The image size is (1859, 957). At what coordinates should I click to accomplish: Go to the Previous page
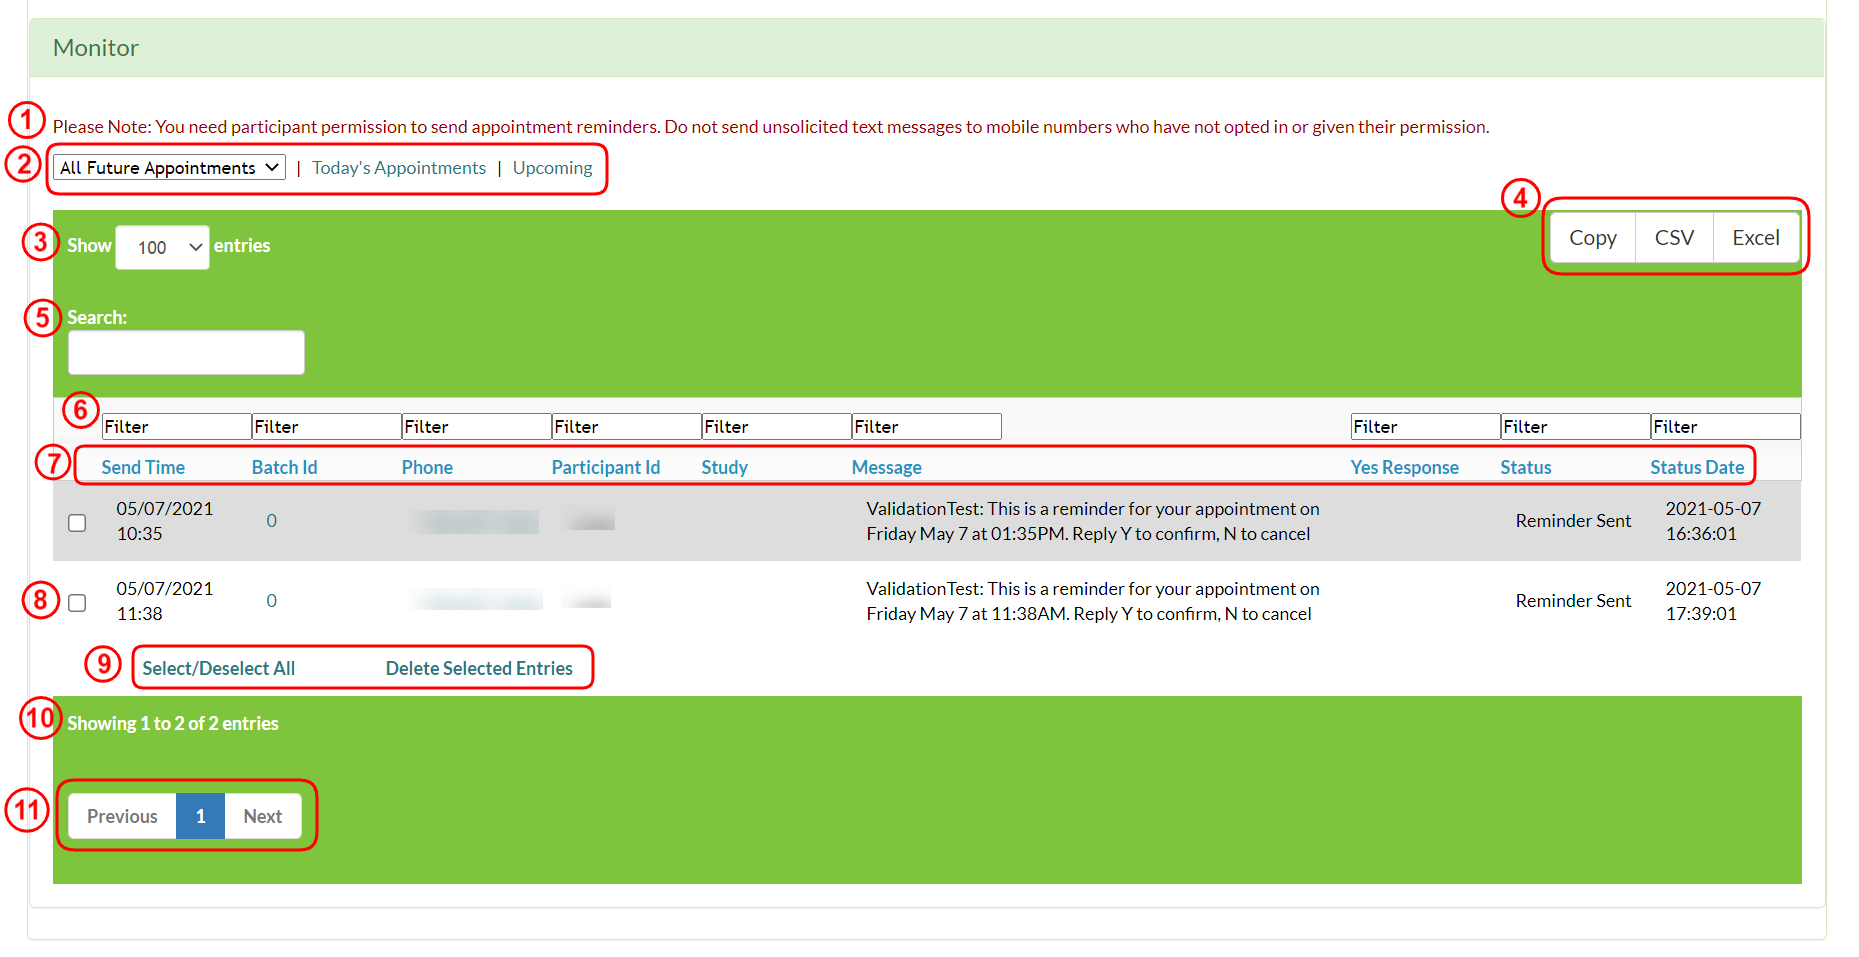tap(122, 816)
